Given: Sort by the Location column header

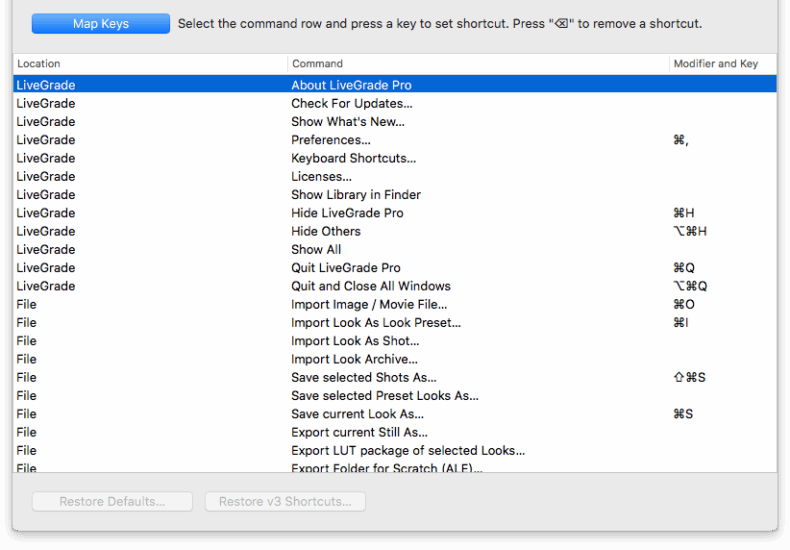Looking at the screenshot, I should [150, 64].
